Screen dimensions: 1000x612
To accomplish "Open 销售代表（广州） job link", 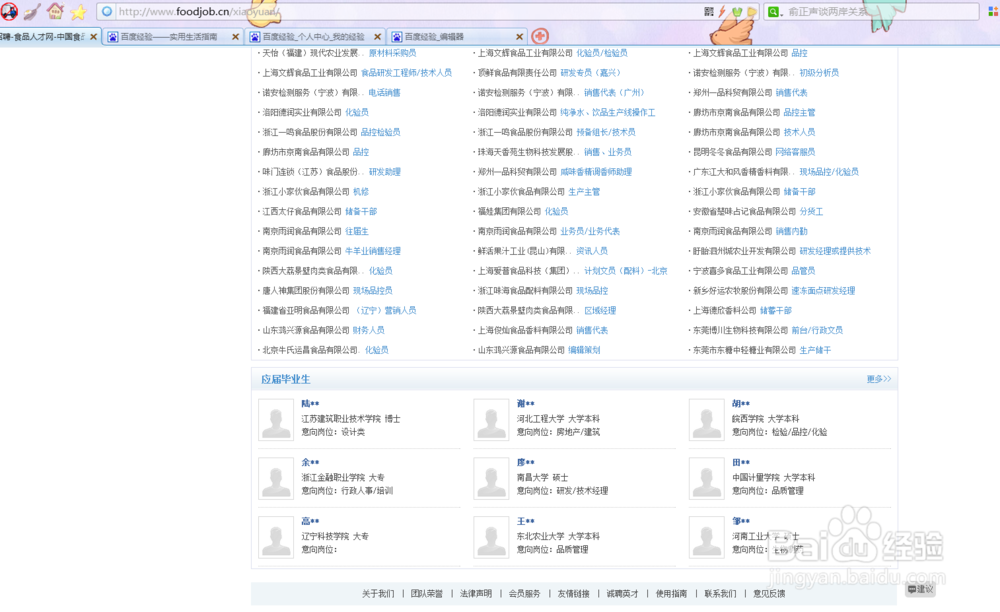I will pos(614,92).
